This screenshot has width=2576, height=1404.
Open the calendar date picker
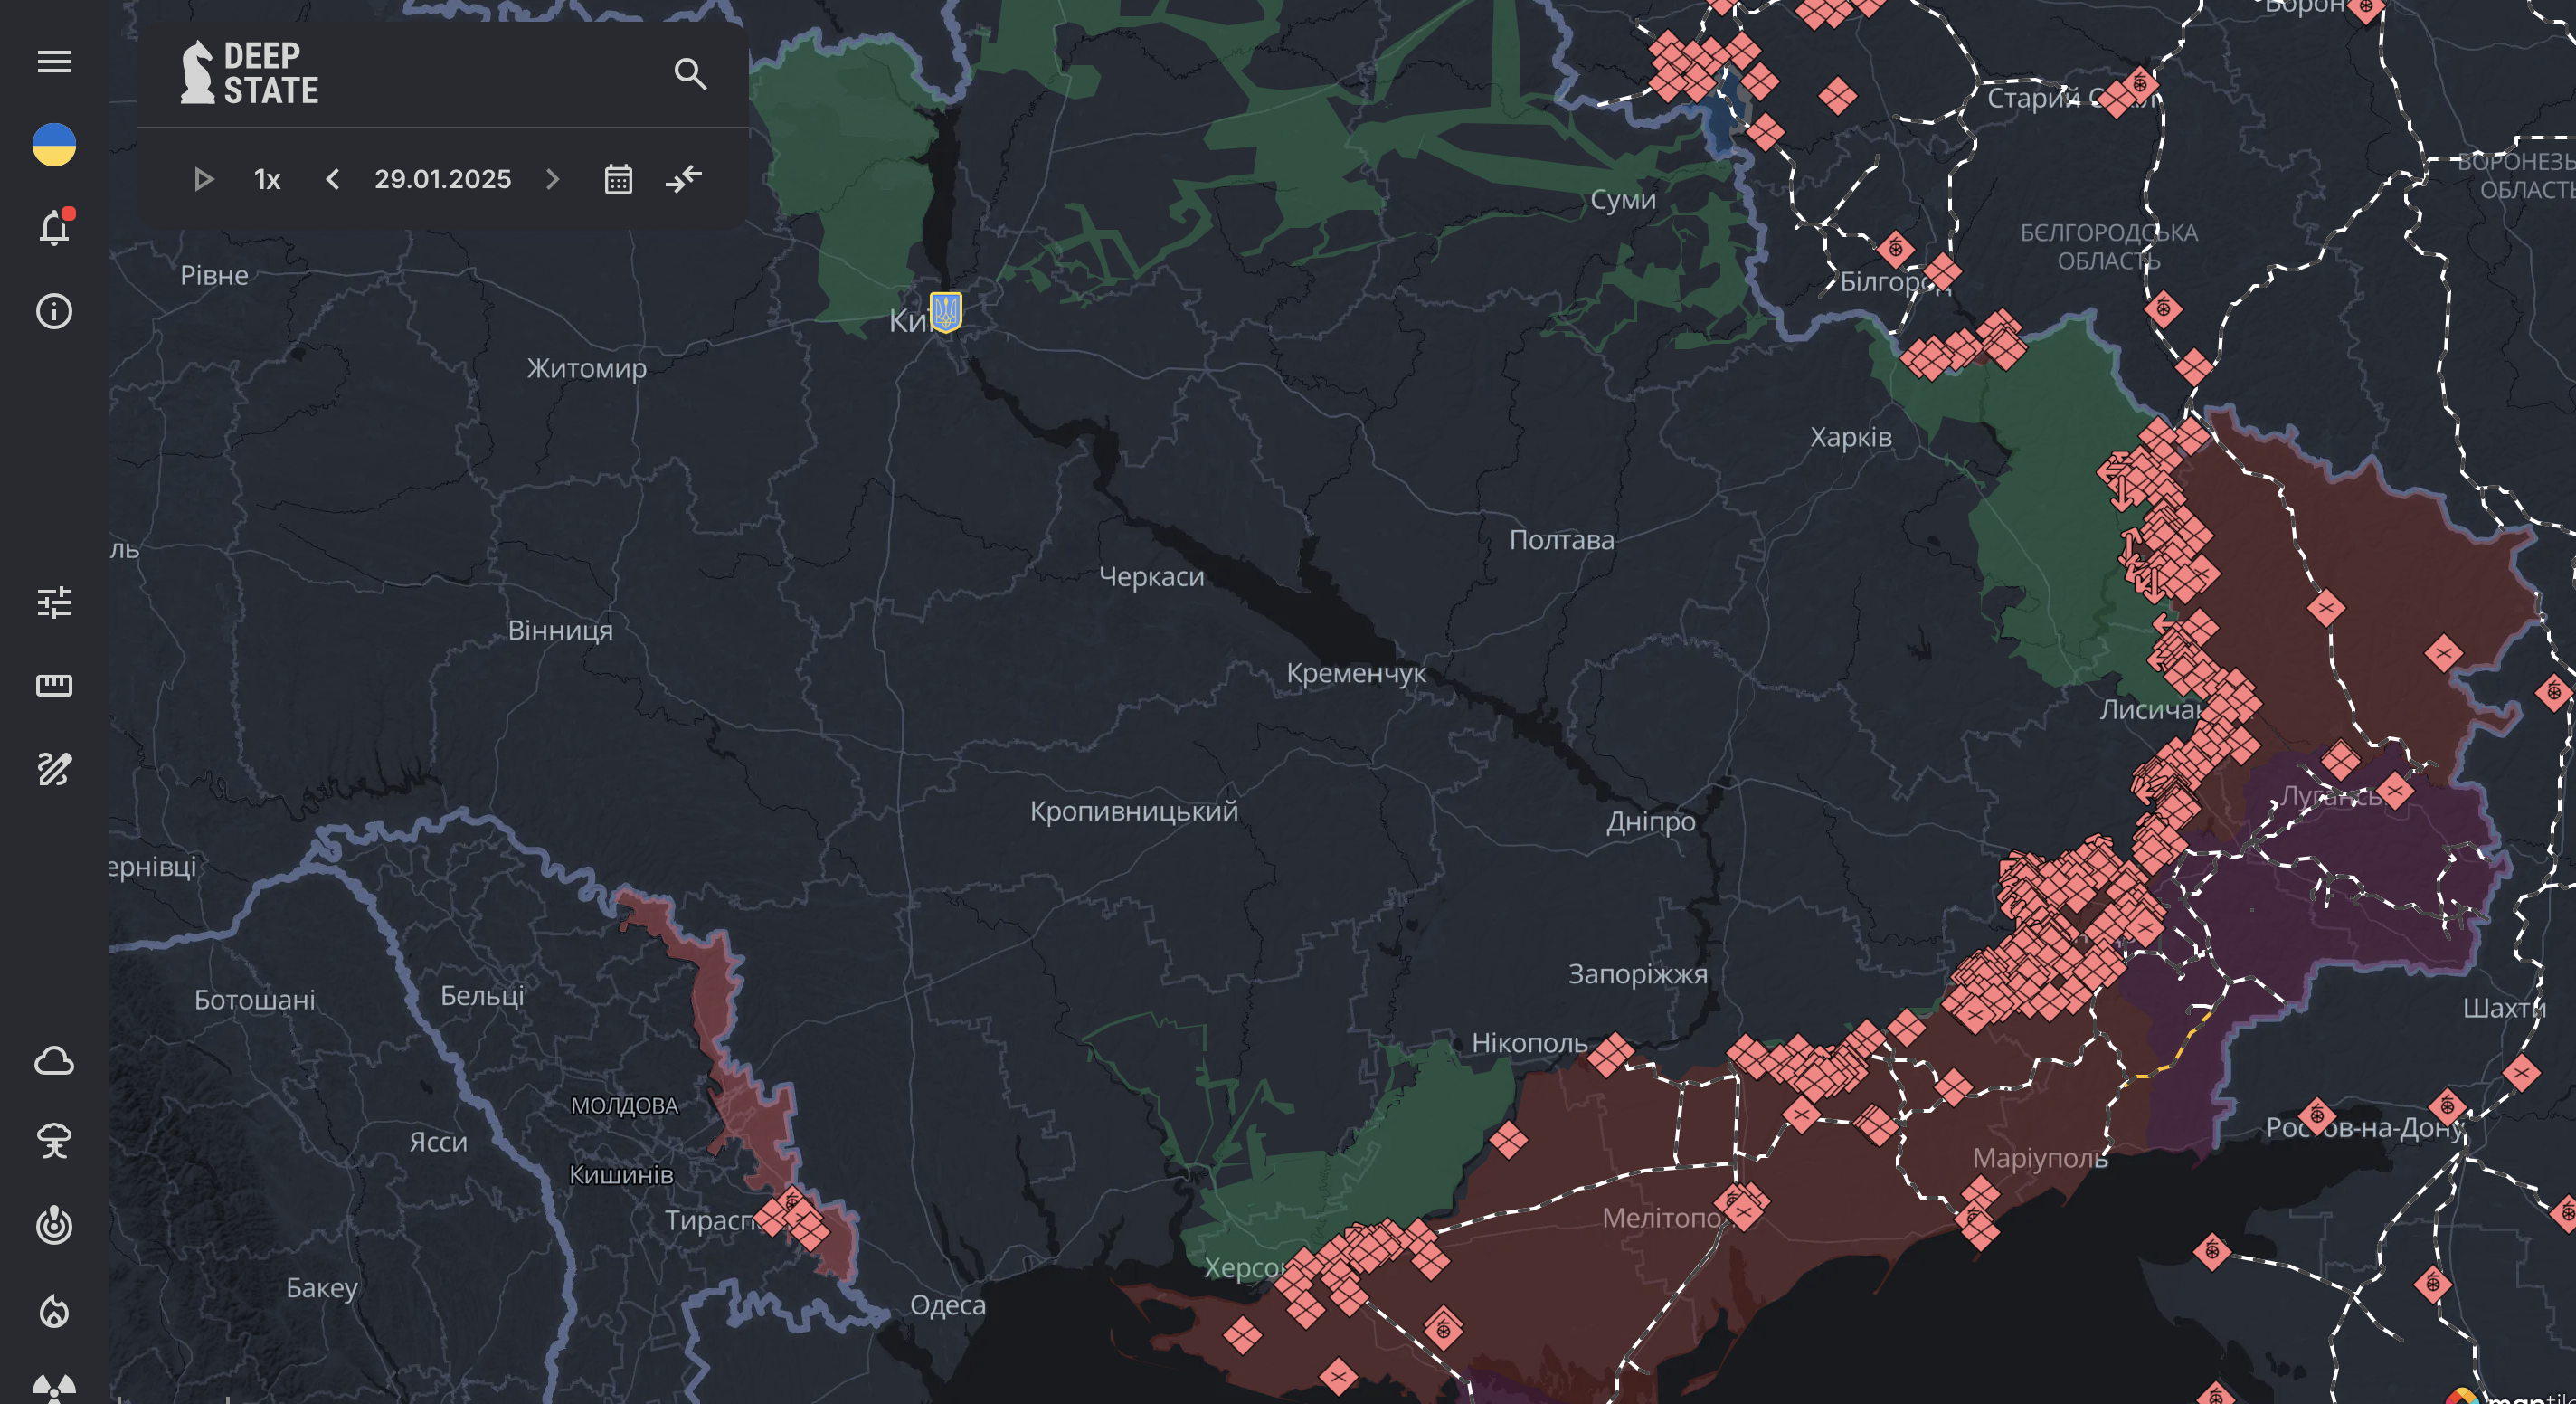click(x=618, y=180)
